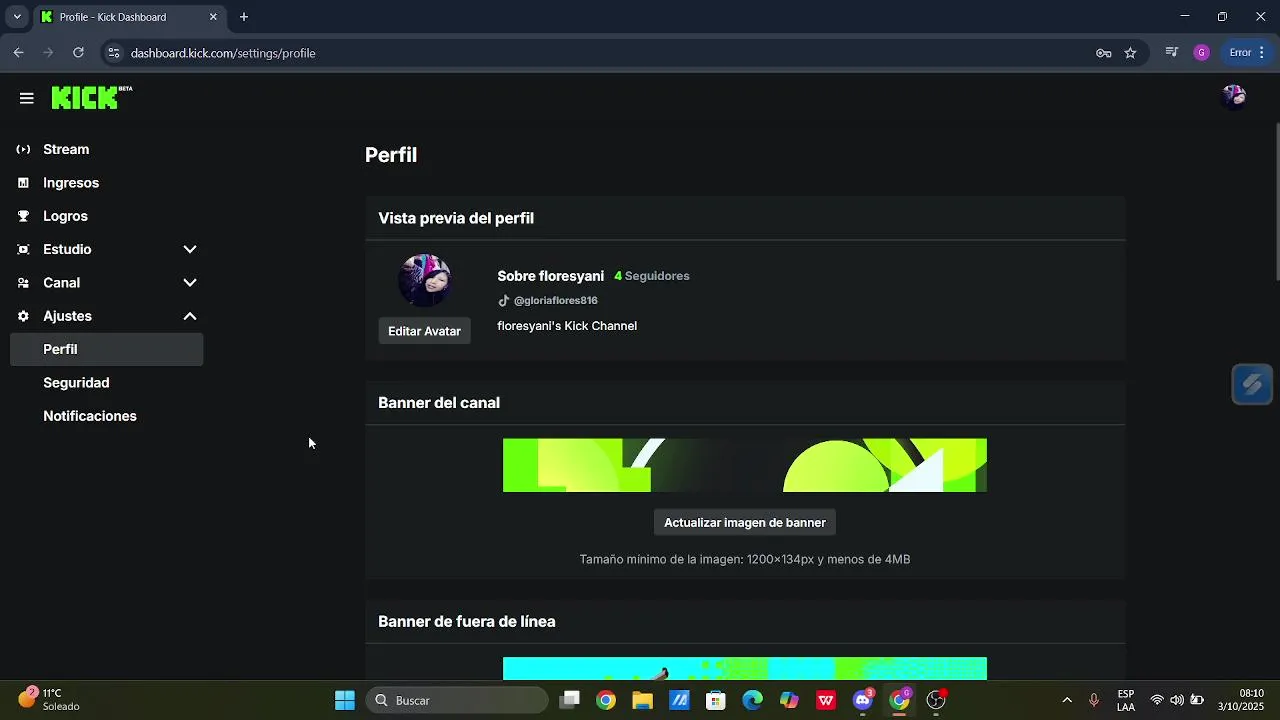Viewport: 1280px width, 720px height.
Task: Reload the page
Action: coord(78,53)
